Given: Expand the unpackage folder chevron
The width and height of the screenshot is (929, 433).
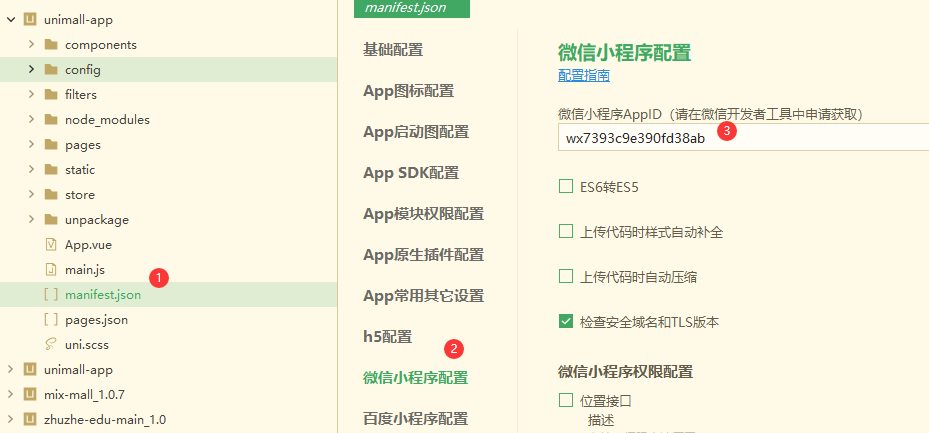Looking at the screenshot, I should coord(31,220).
